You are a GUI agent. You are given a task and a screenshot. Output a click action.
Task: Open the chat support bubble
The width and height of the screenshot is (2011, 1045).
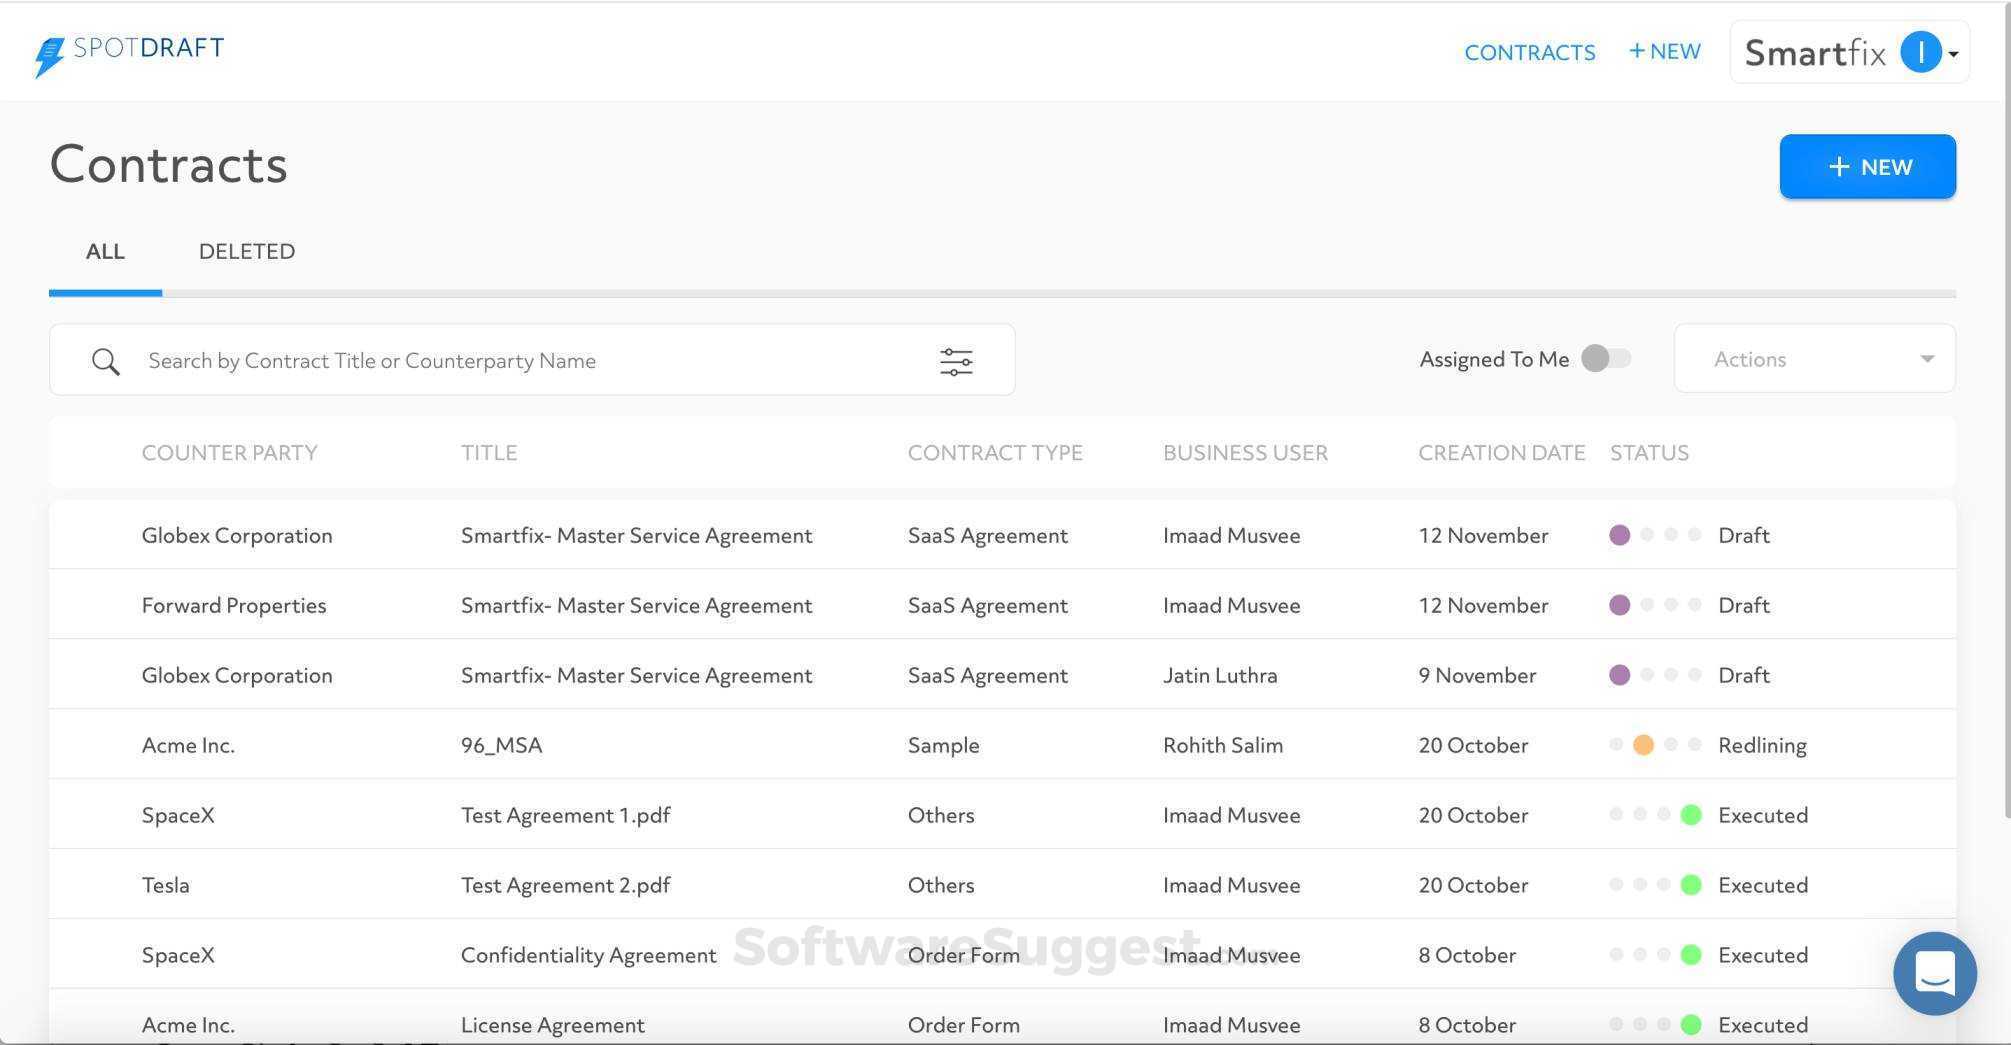coord(1934,972)
